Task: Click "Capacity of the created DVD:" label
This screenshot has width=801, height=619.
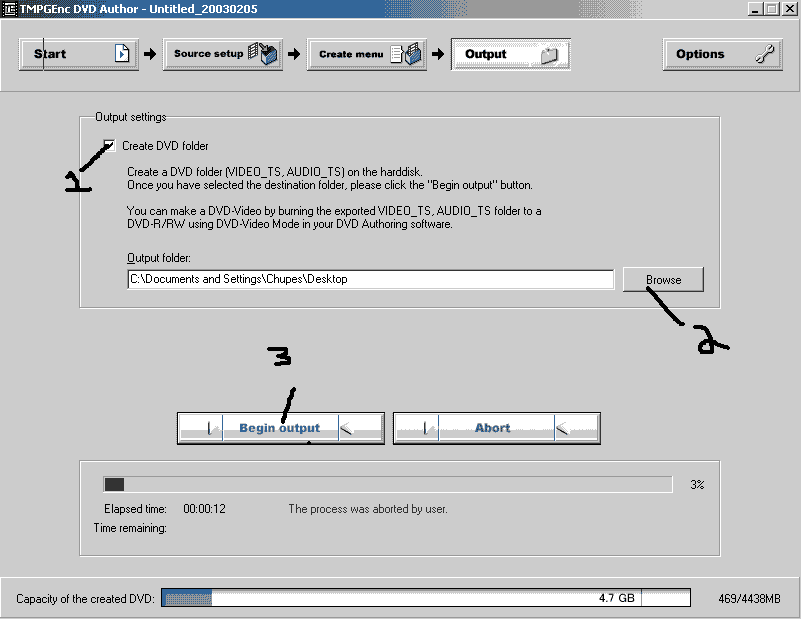Action: [85, 599]
